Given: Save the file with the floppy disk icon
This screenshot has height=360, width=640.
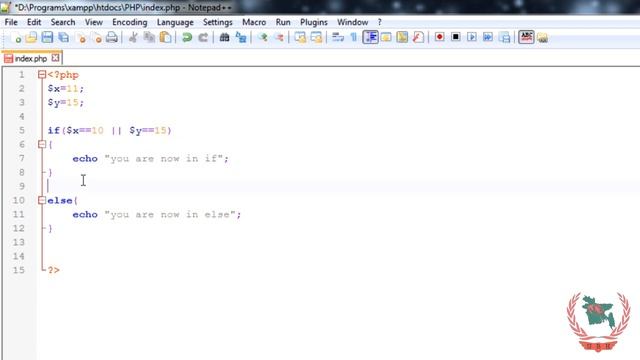Looking at the screenshot, I should tap(47, 38).
